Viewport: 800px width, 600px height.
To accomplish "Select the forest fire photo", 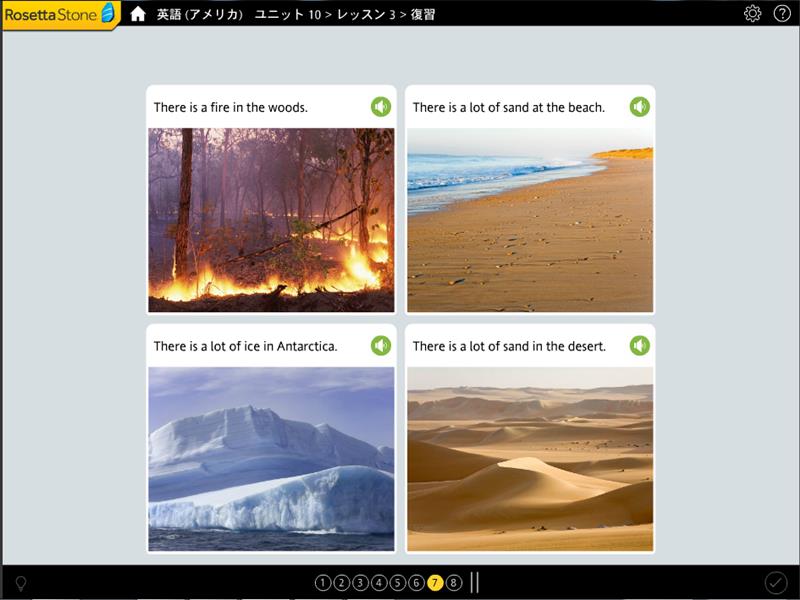I will click(x=271, y=220).
